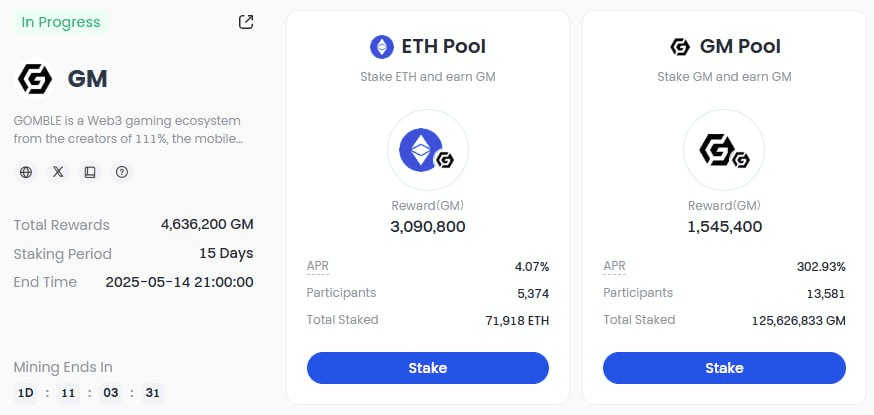Click the Ethereum icon in ETH Pool title

click(382, 47)
